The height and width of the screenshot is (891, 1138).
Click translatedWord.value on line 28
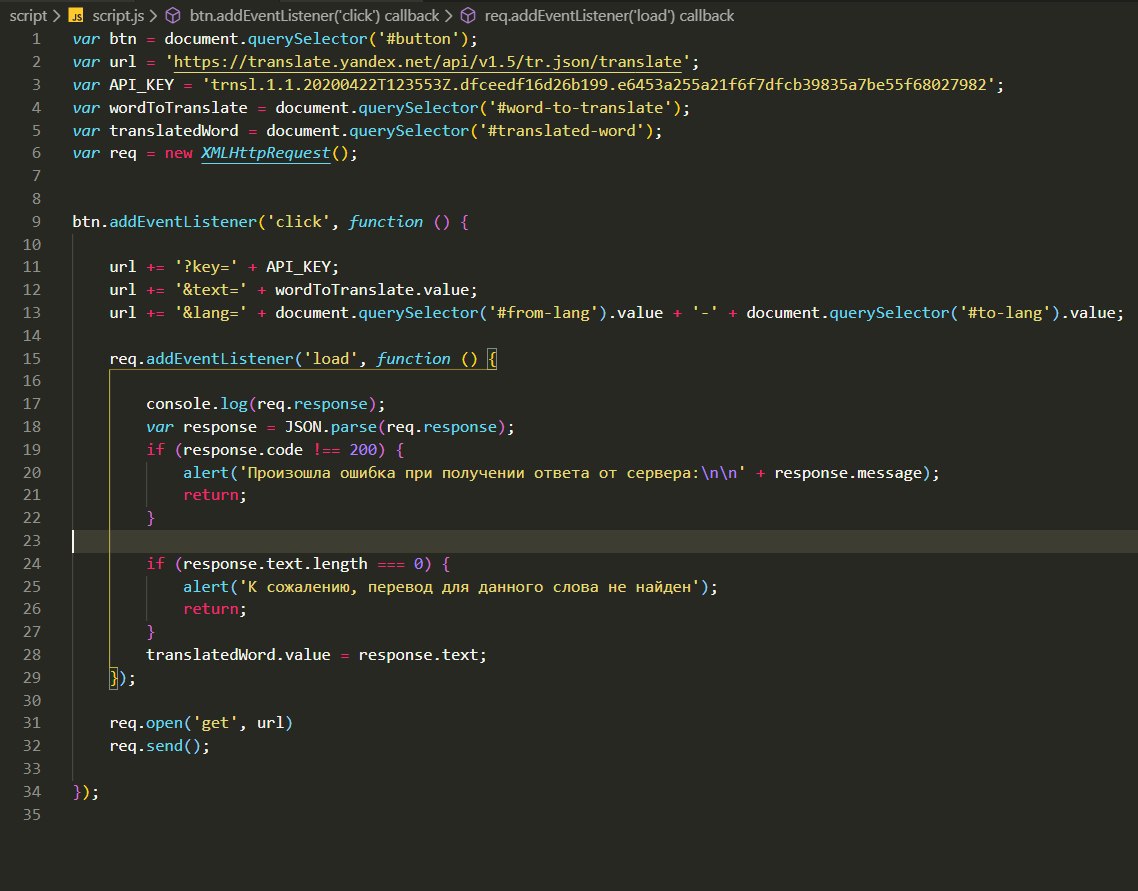click(238, 654)
